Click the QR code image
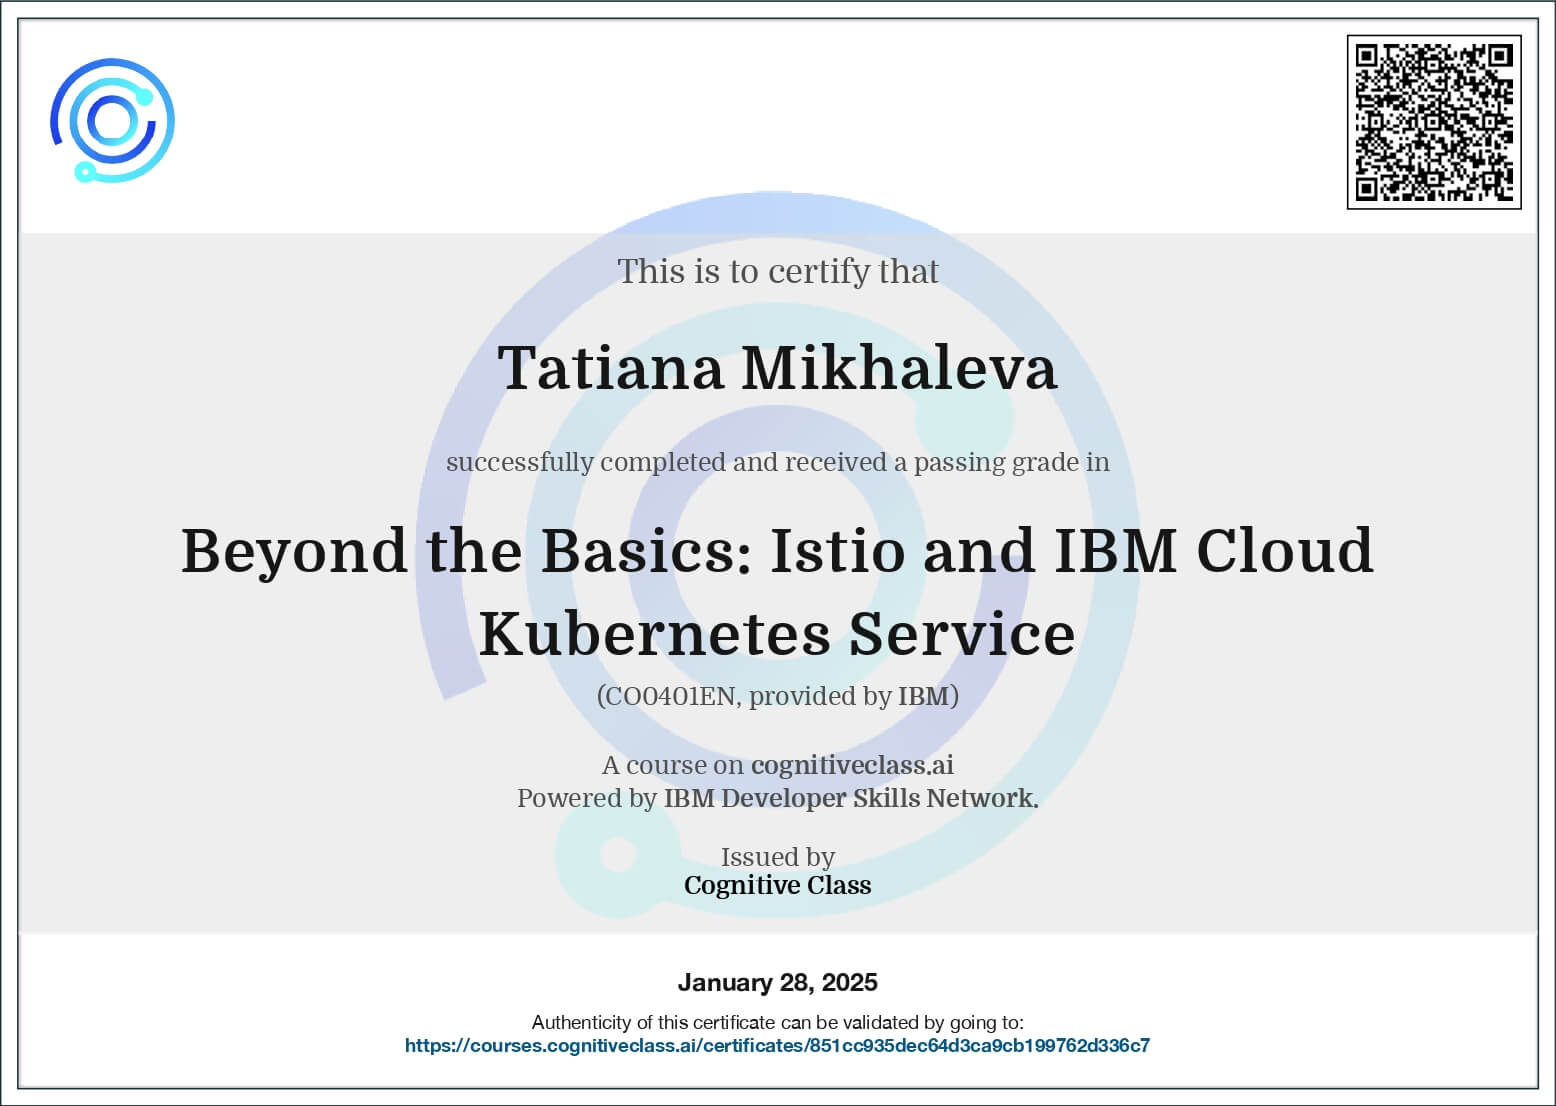The image size is (1556, 1106). (1434, 122)
